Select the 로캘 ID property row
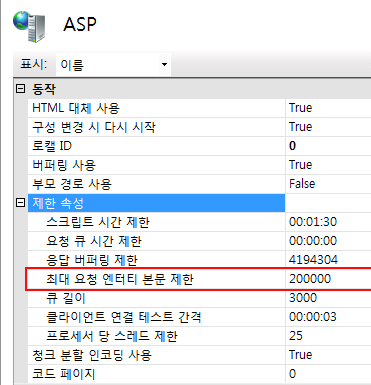 coord(199,146)
